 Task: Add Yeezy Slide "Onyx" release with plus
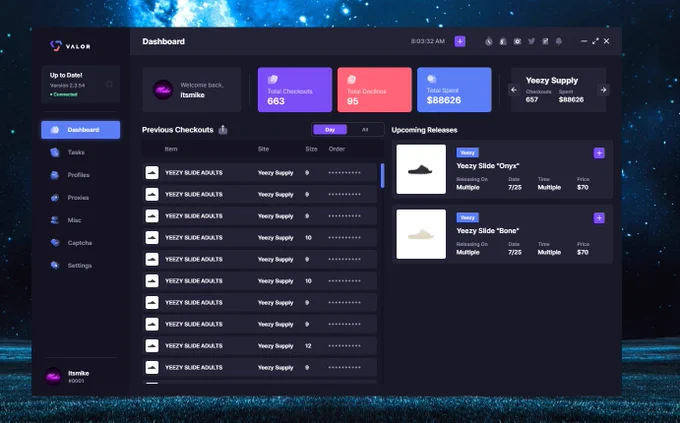599,153
